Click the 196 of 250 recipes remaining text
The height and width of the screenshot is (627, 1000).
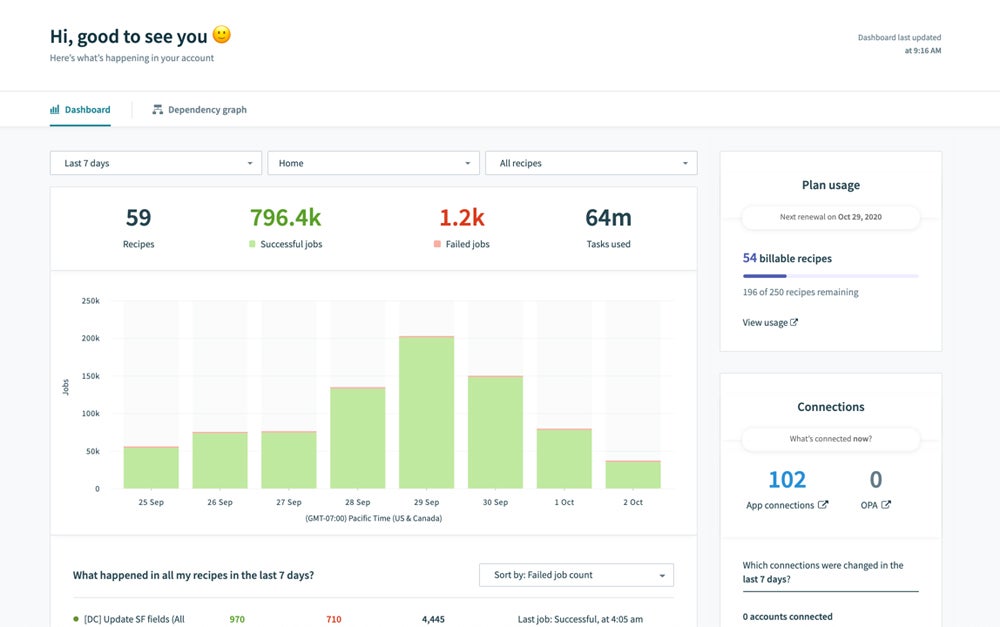click(800, 292)
